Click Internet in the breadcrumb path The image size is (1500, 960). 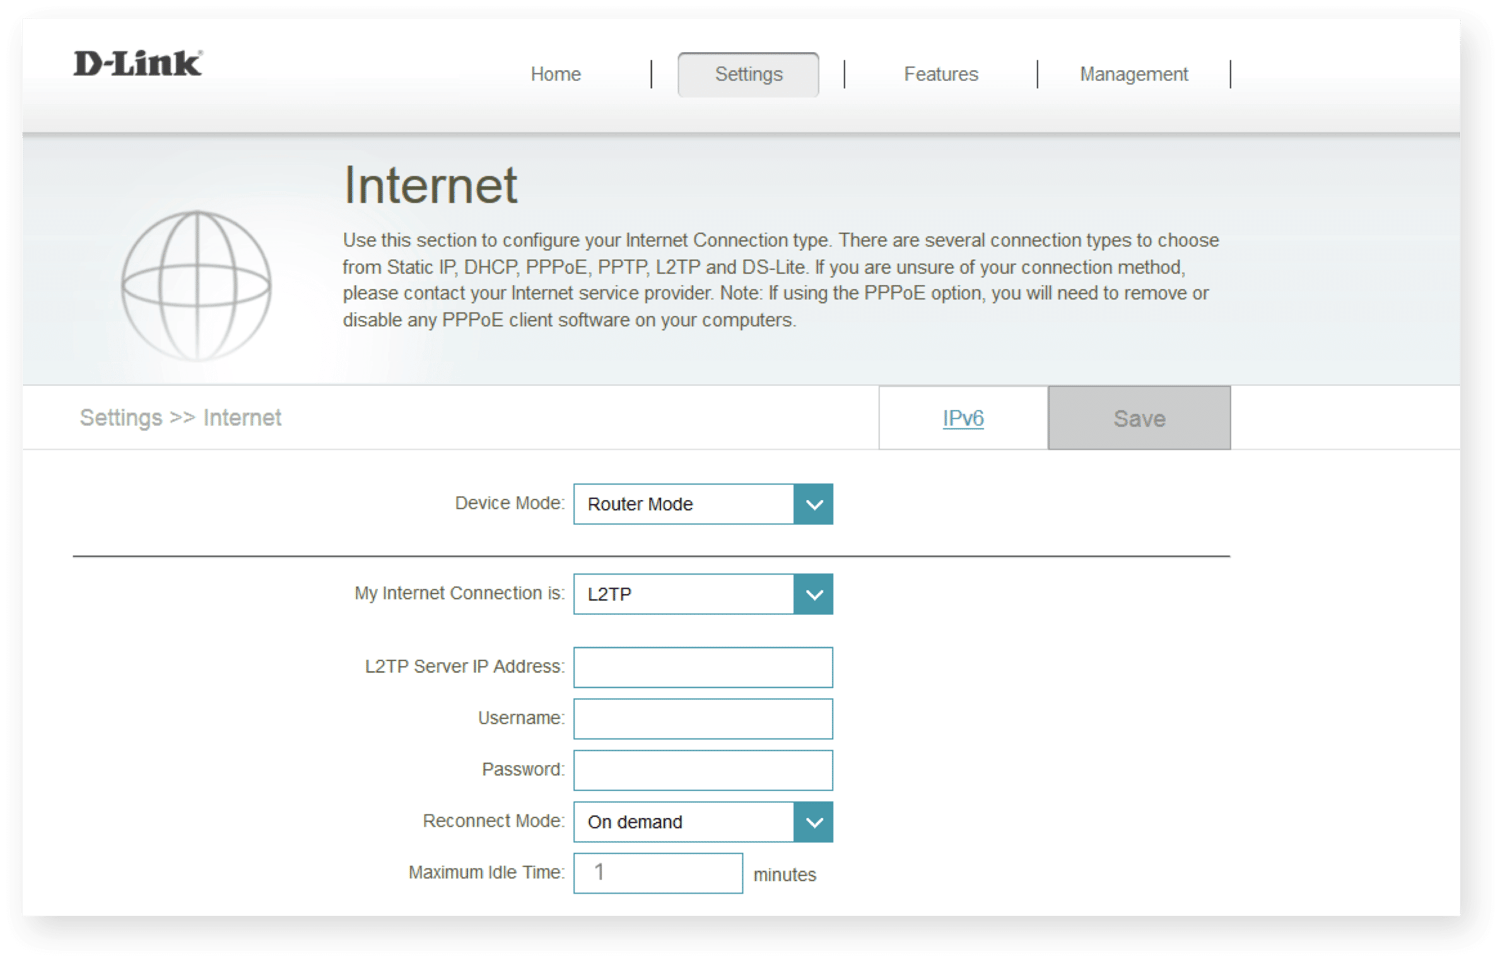click(242, 418)
